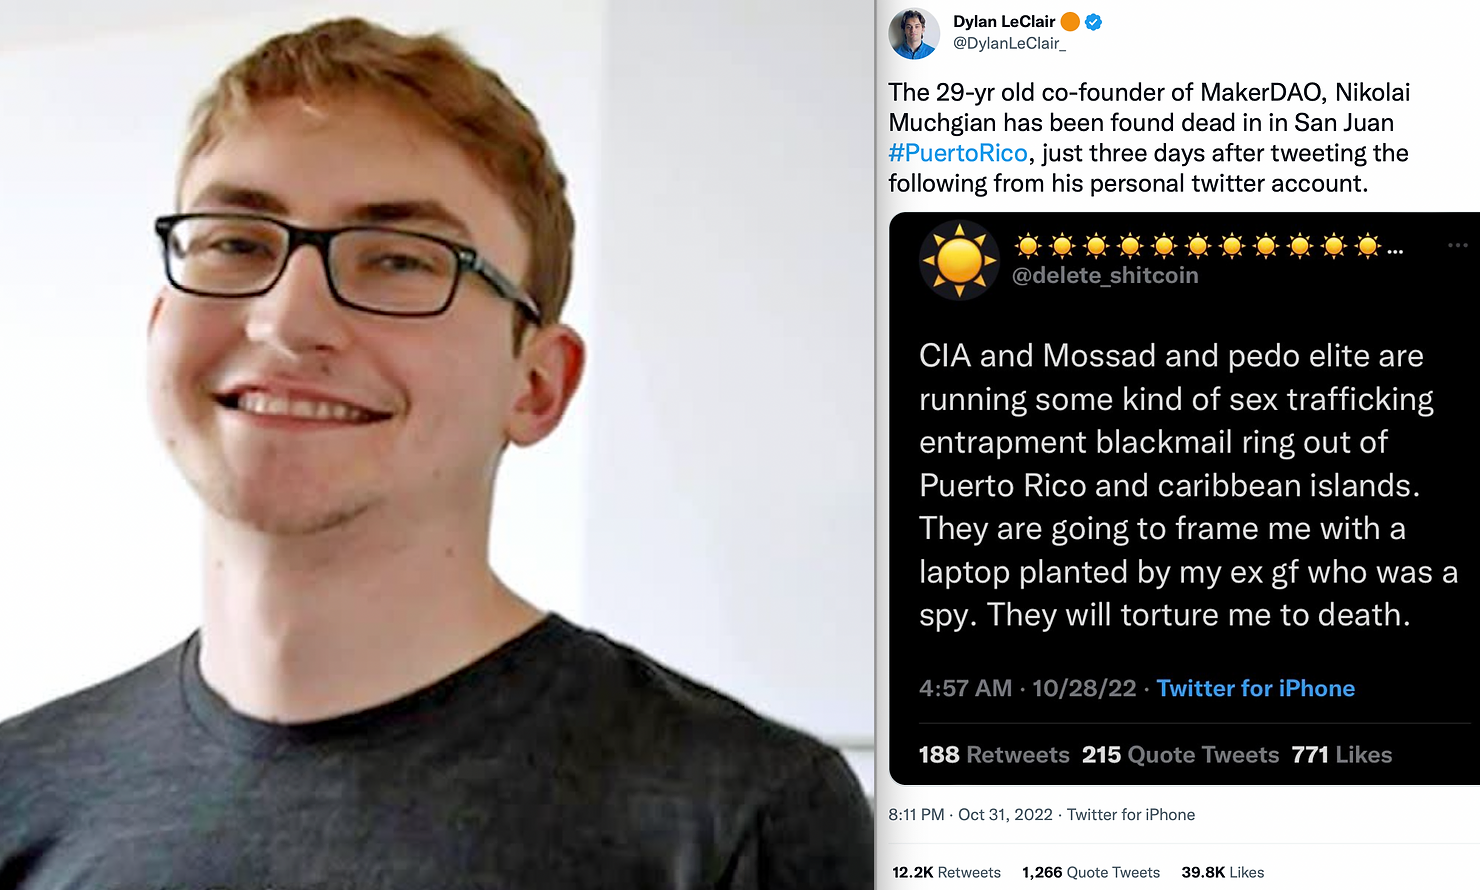Open the 12.2K Retweets list
The height and width of the screenshot is (890, 1480).
coord(946,873)
